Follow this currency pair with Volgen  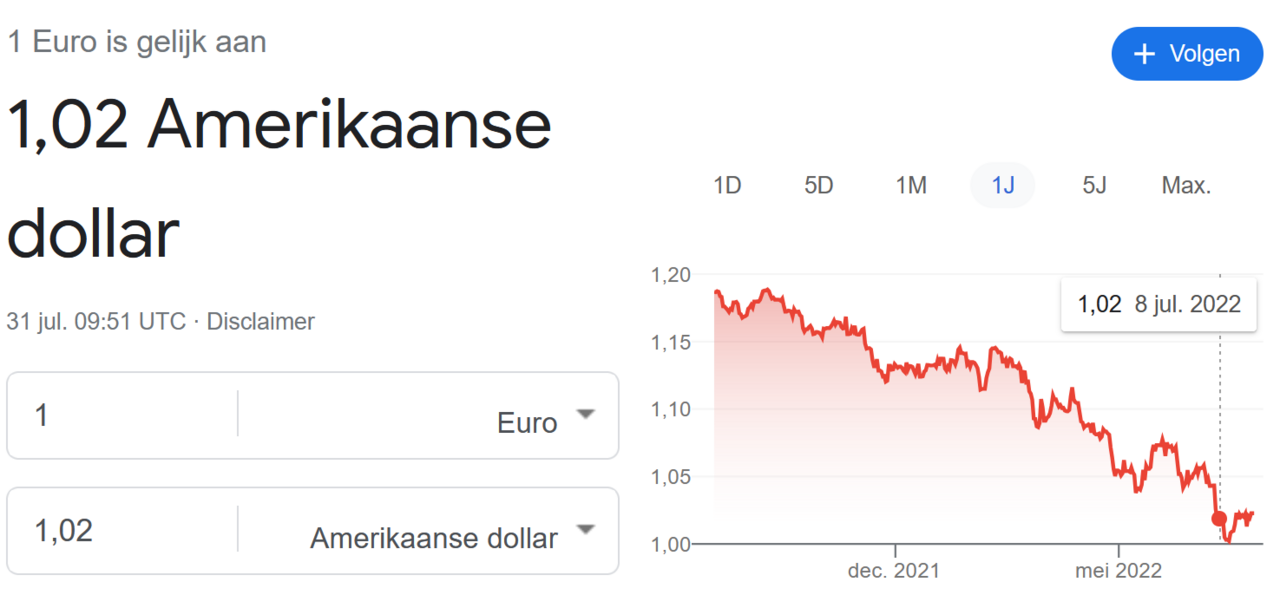(x=1187, y=54)
